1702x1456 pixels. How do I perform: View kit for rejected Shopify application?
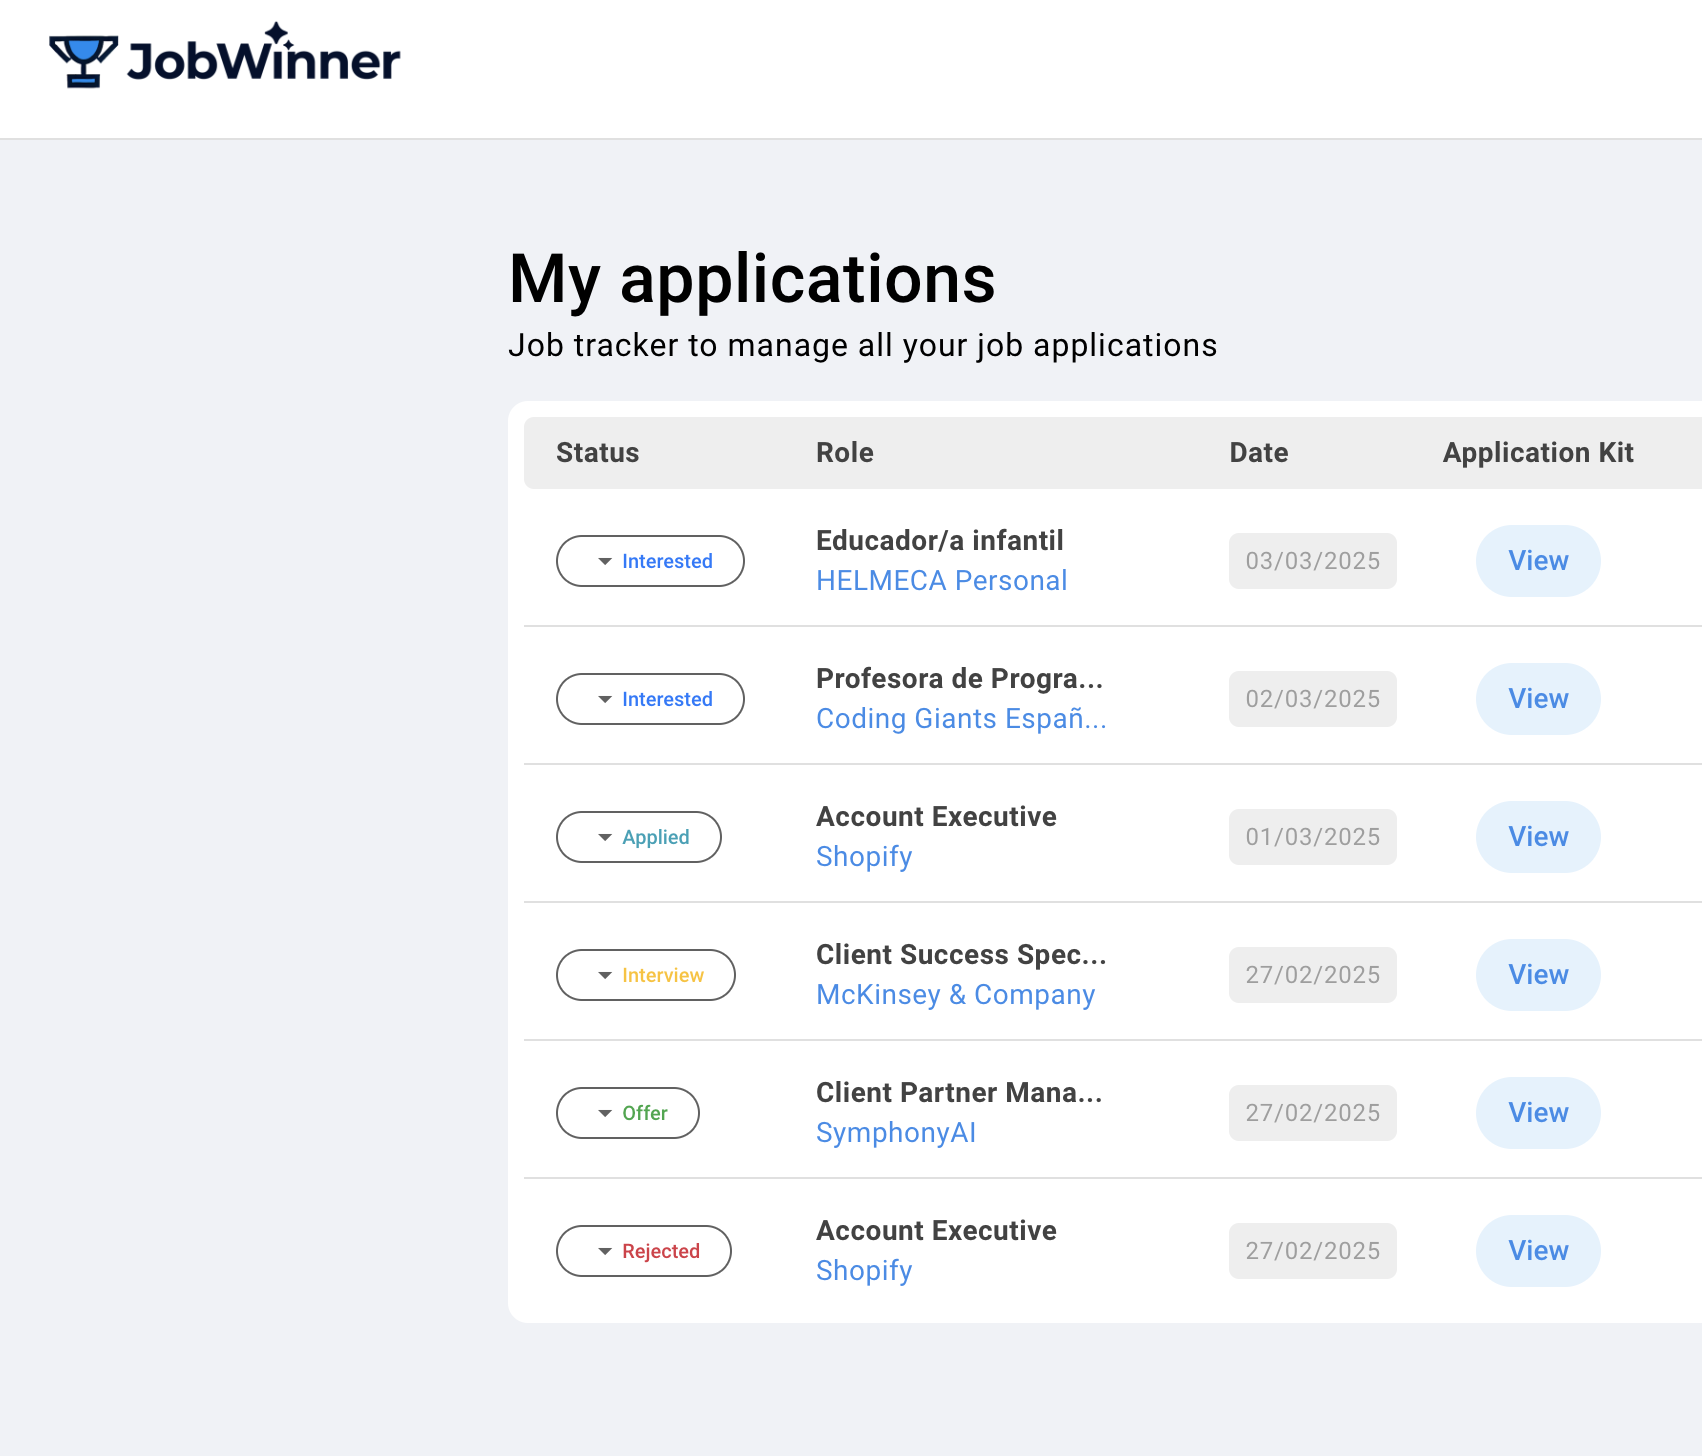pyautogui.click(x=1538, y=1251)
